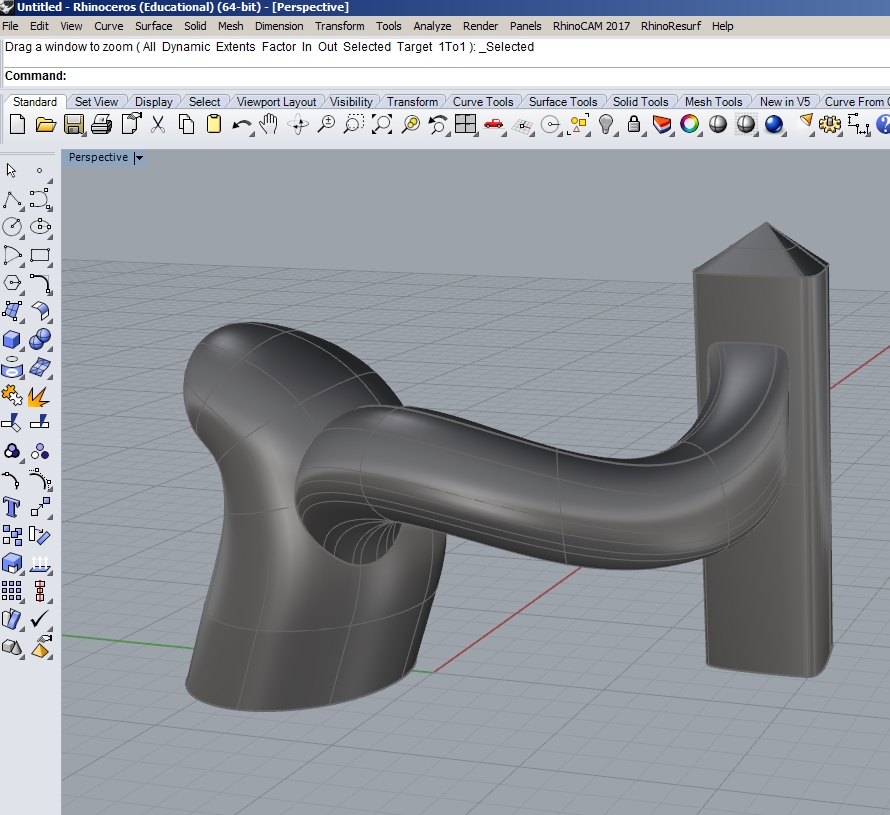890x815 pixels.
Task: Save the model with the floppy disk icon
Action: 74,124
